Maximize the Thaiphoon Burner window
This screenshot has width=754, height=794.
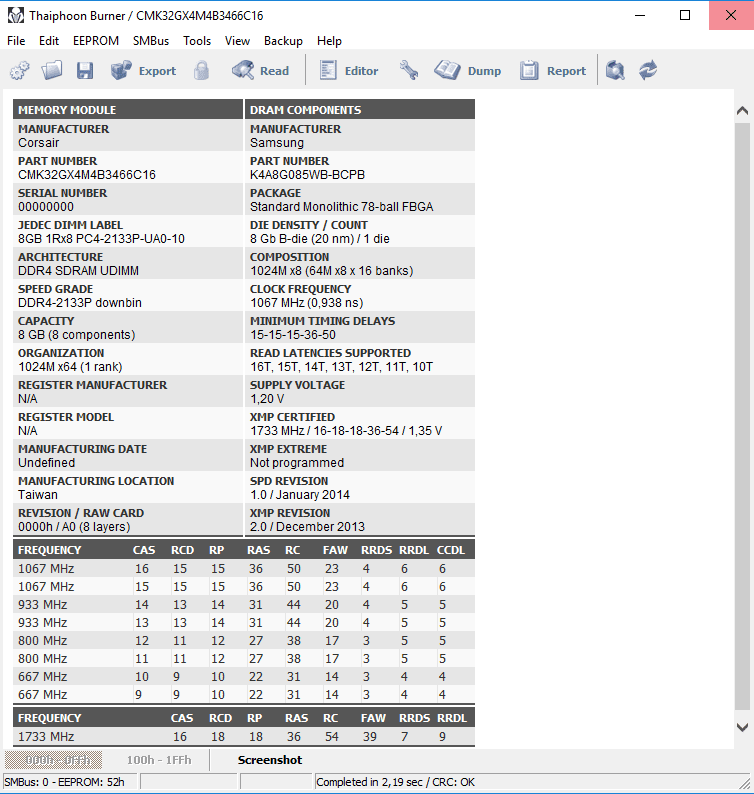click(x=685, y=15)
